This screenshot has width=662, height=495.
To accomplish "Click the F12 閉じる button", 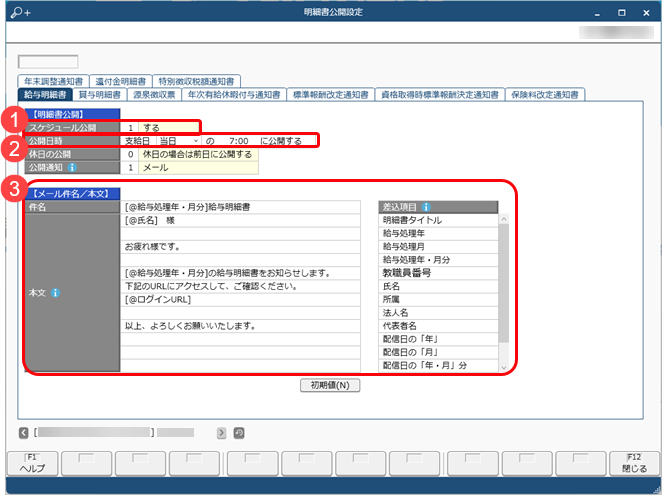I will (634, 464).
